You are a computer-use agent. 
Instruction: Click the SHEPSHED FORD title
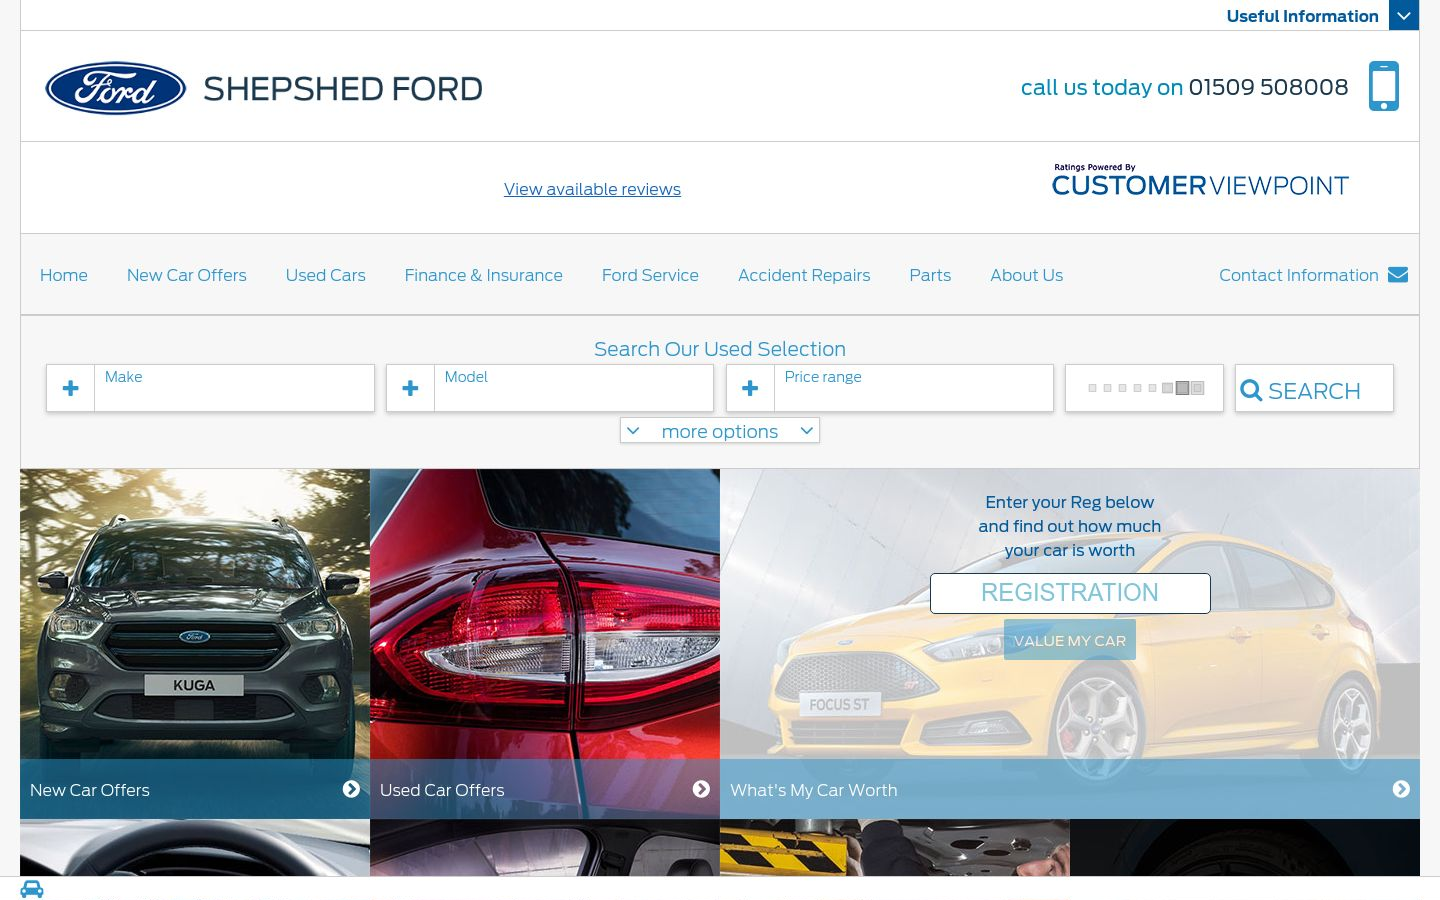pyautogui.click(x=343, y=89)
